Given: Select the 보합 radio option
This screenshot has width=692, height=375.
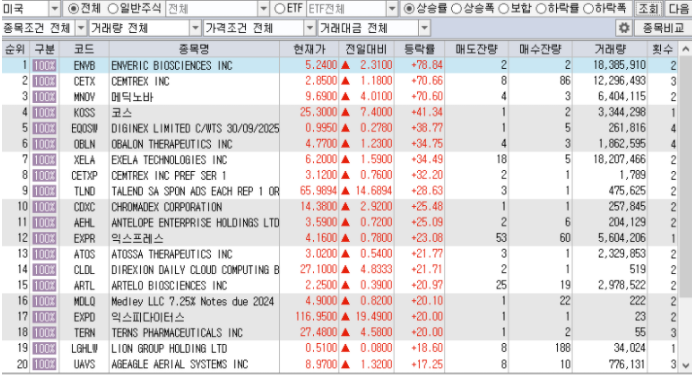Looking at the screenshot, I should [504, 8].
